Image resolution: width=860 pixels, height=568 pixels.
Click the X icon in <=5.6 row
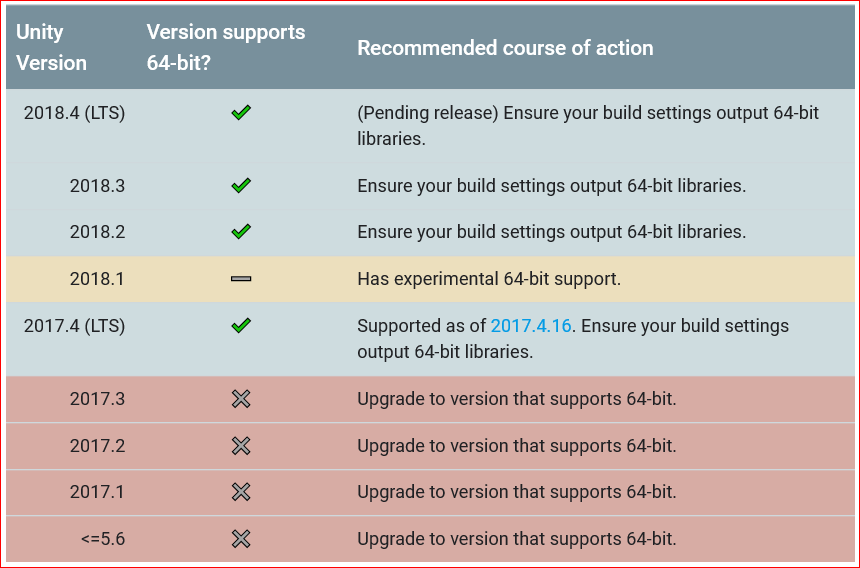[x=241, y=539]
